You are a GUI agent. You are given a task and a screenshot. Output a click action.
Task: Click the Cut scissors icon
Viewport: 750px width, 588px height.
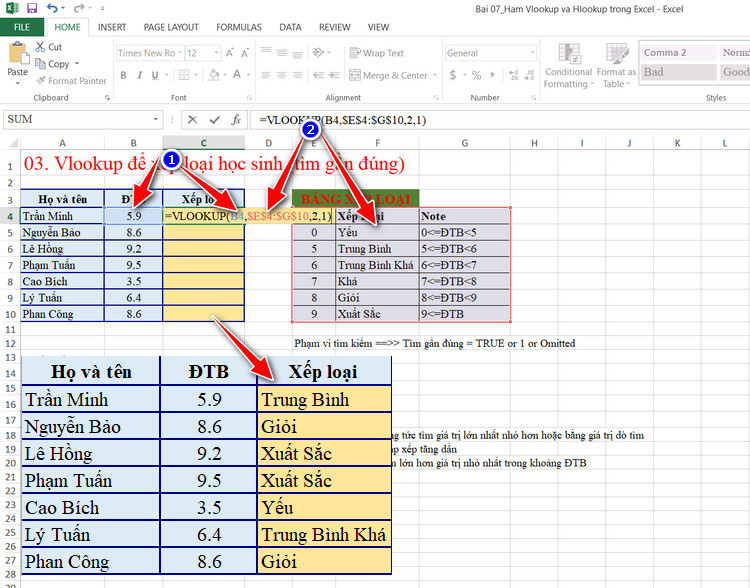(40, 47)
